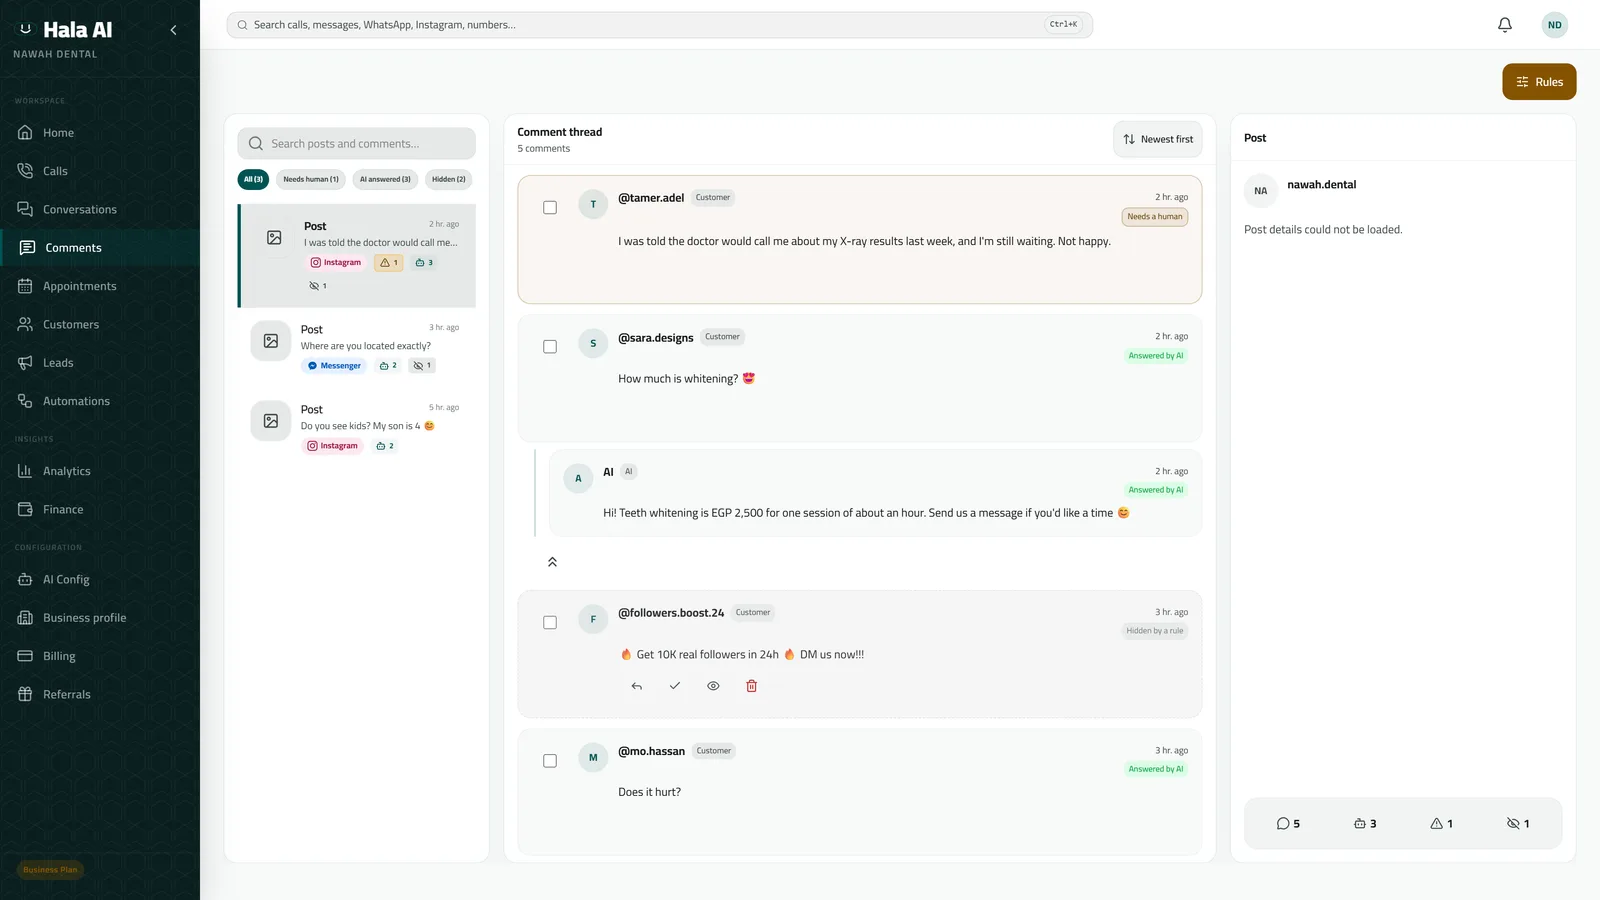Select the @tamer.adel comment checkbox
Viewport: 1600px width, 900px height.
tap(550, 208)
